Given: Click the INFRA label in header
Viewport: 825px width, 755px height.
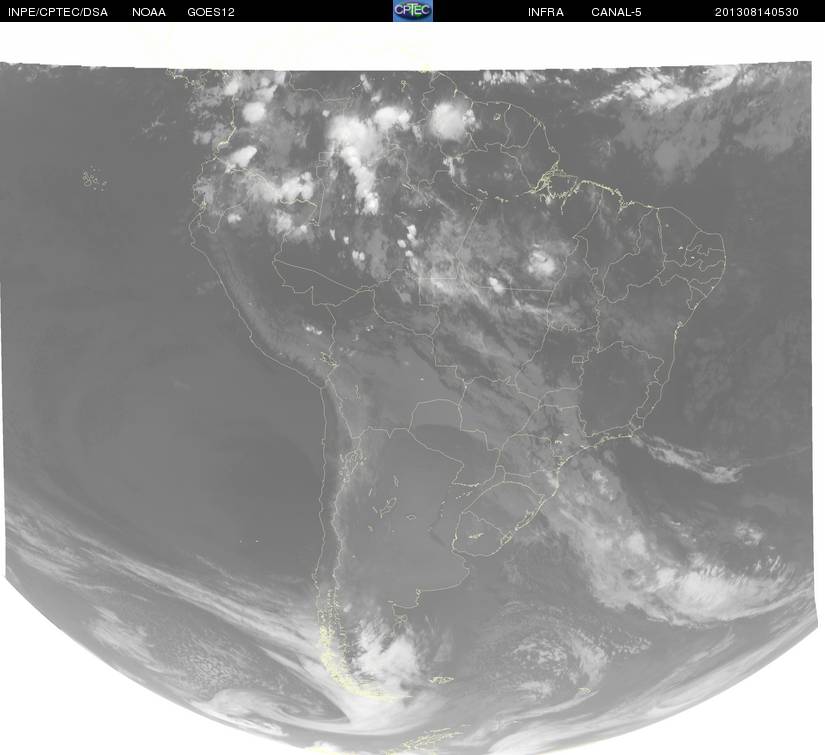Looking at the screenshot, I should pos(546,12).
